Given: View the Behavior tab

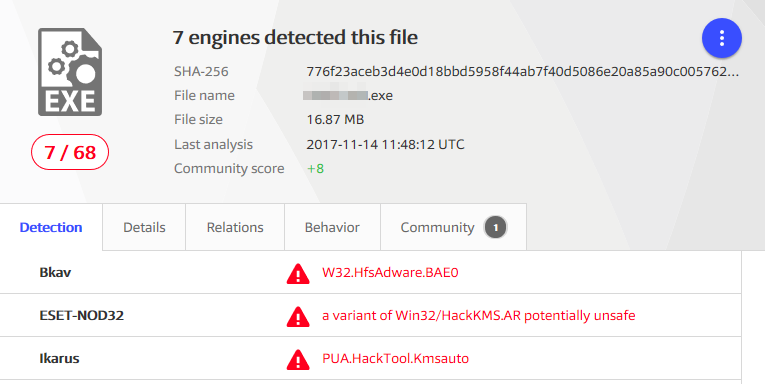Looking at the screenshot, I should pos(332,227).
